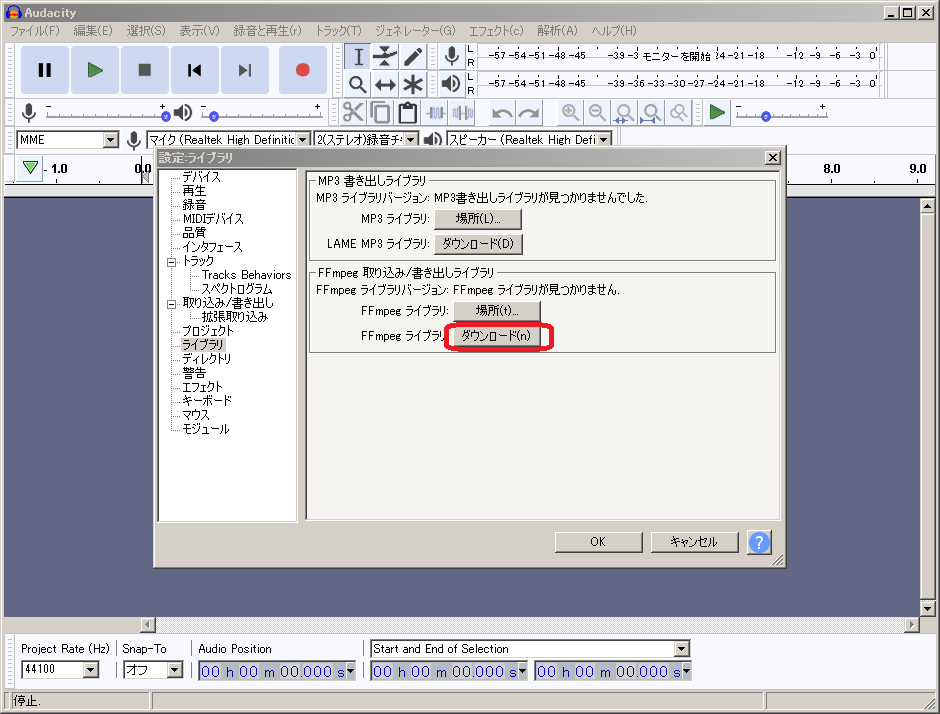
Task: Adjust the recording volume slider
Action: point(108,114)
